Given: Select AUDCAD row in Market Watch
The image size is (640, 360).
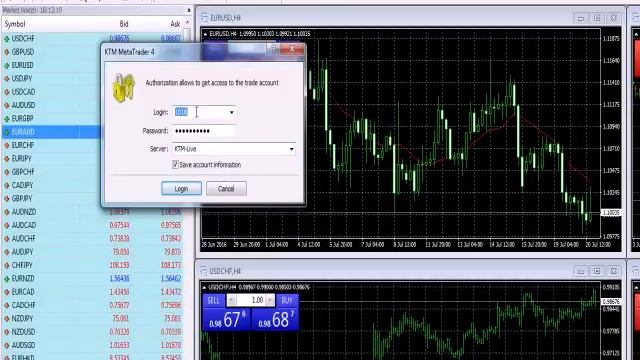Looking at the screenshot, I should click(92, 225).
